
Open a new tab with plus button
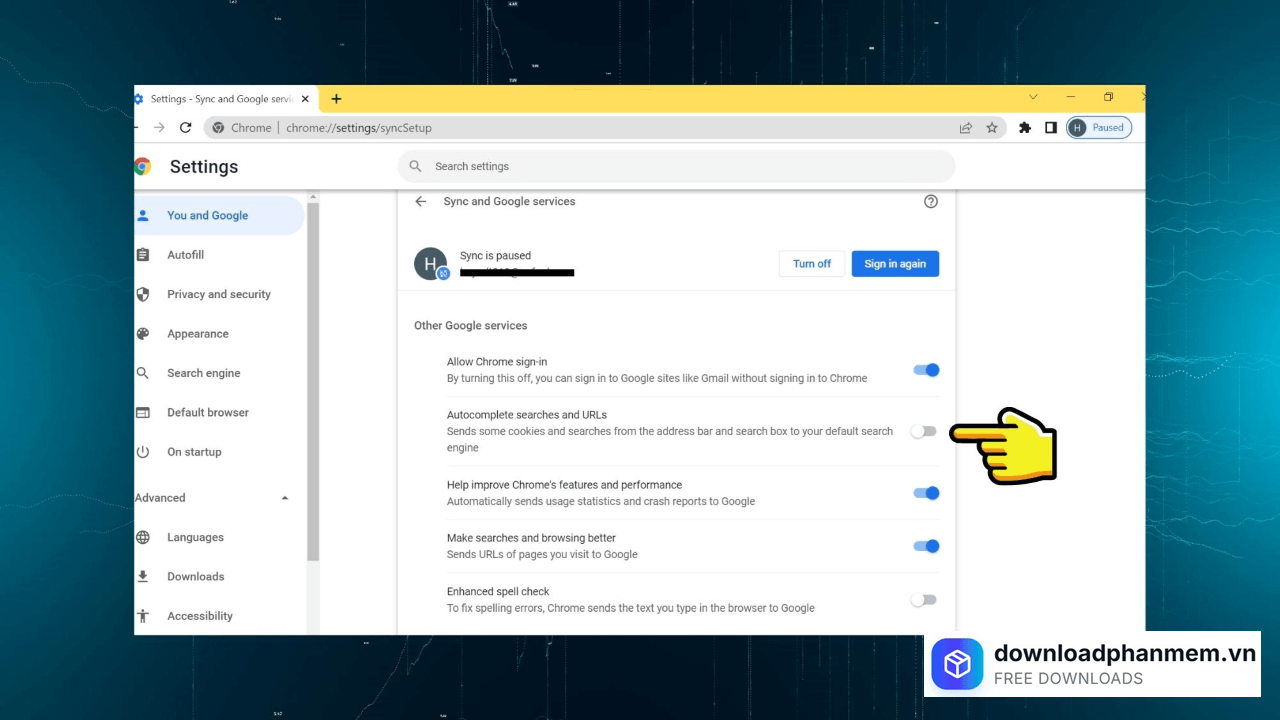pos(336,99)
